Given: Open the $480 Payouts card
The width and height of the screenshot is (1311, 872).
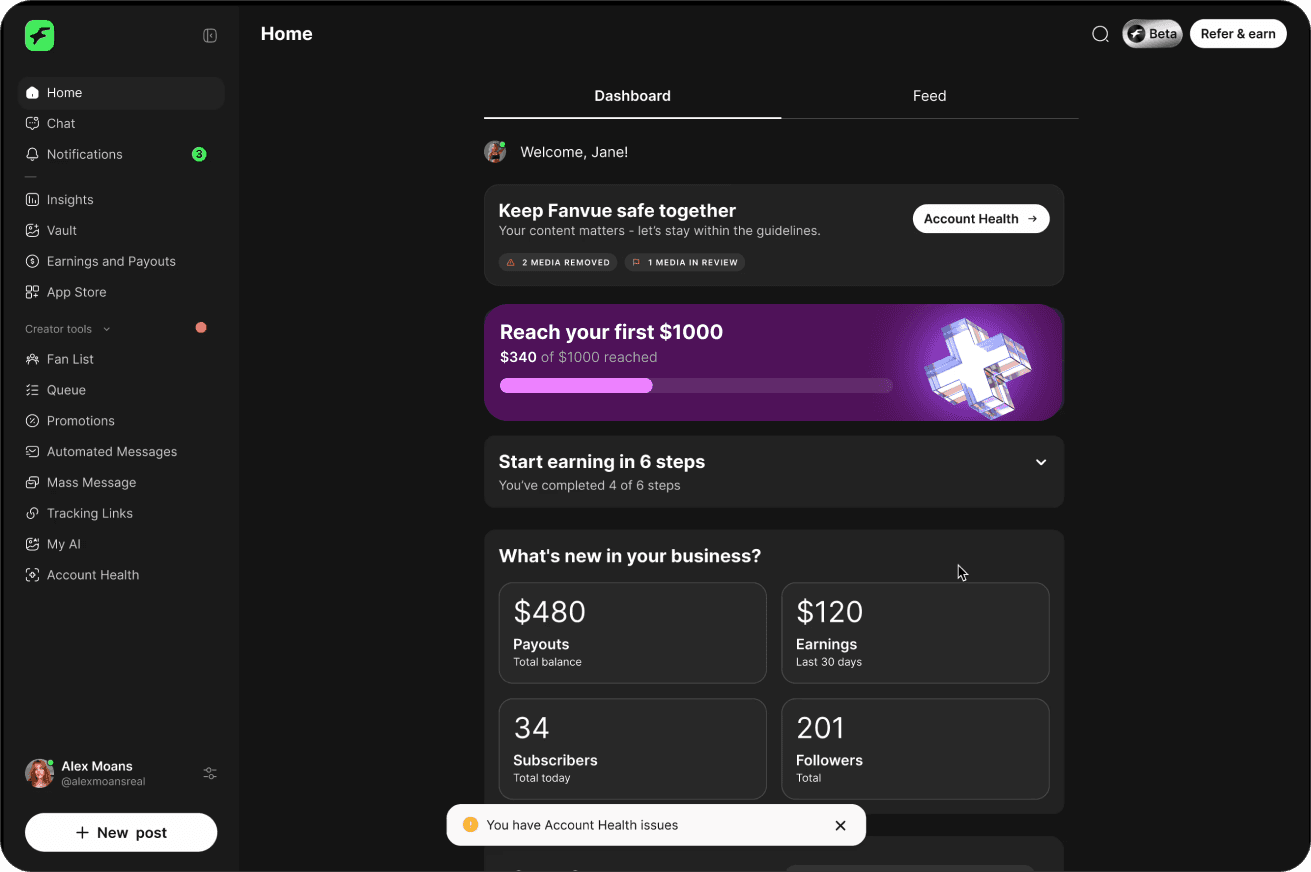Looking at the screenshot, I should point(633,633).
